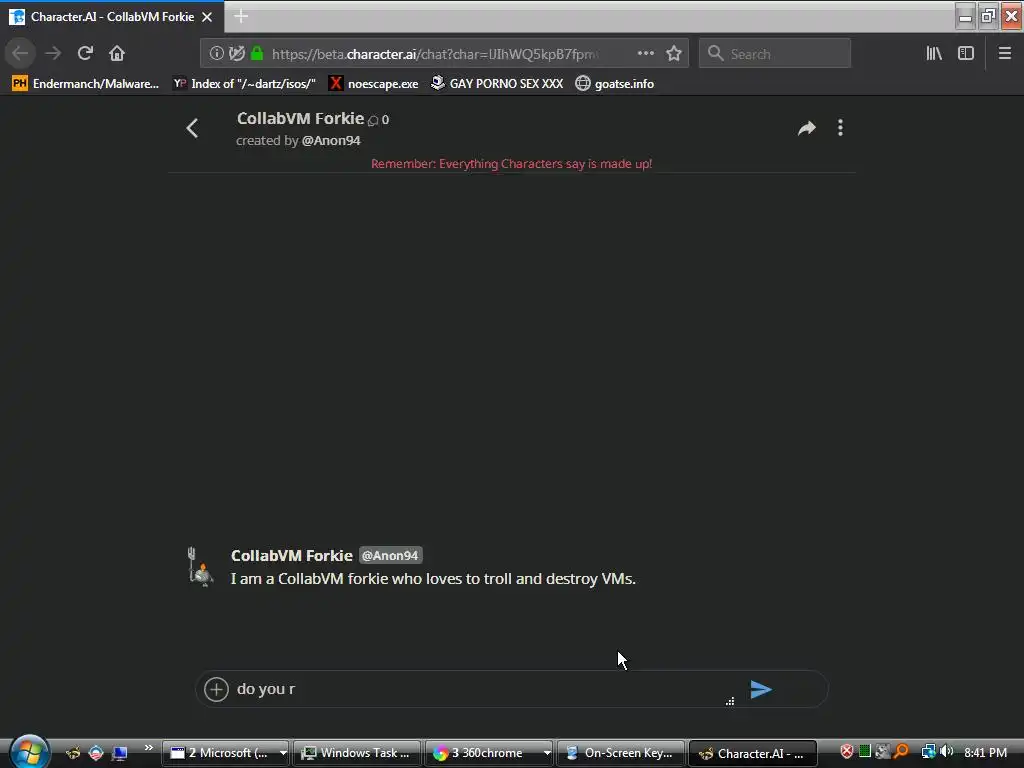
Task: Click the Search box in toolbar
Action: click(x=775, y=54)
